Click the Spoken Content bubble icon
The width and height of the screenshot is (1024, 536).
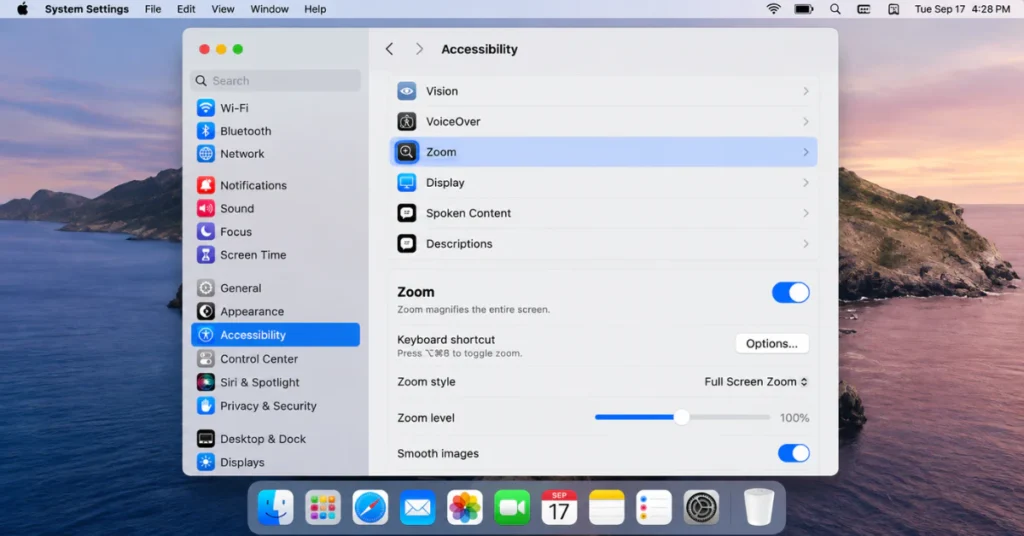pyautogui.click(x=407, y=213)
